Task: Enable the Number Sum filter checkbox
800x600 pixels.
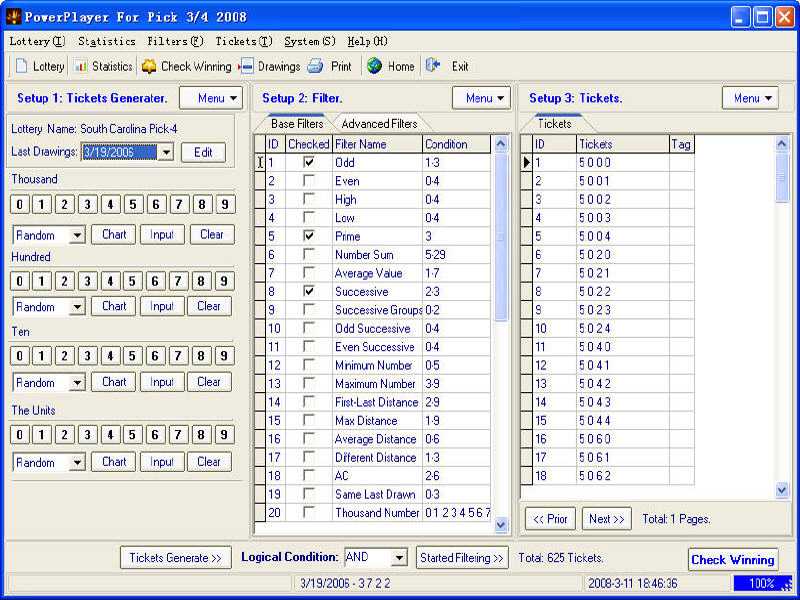Action: (309, 254)
